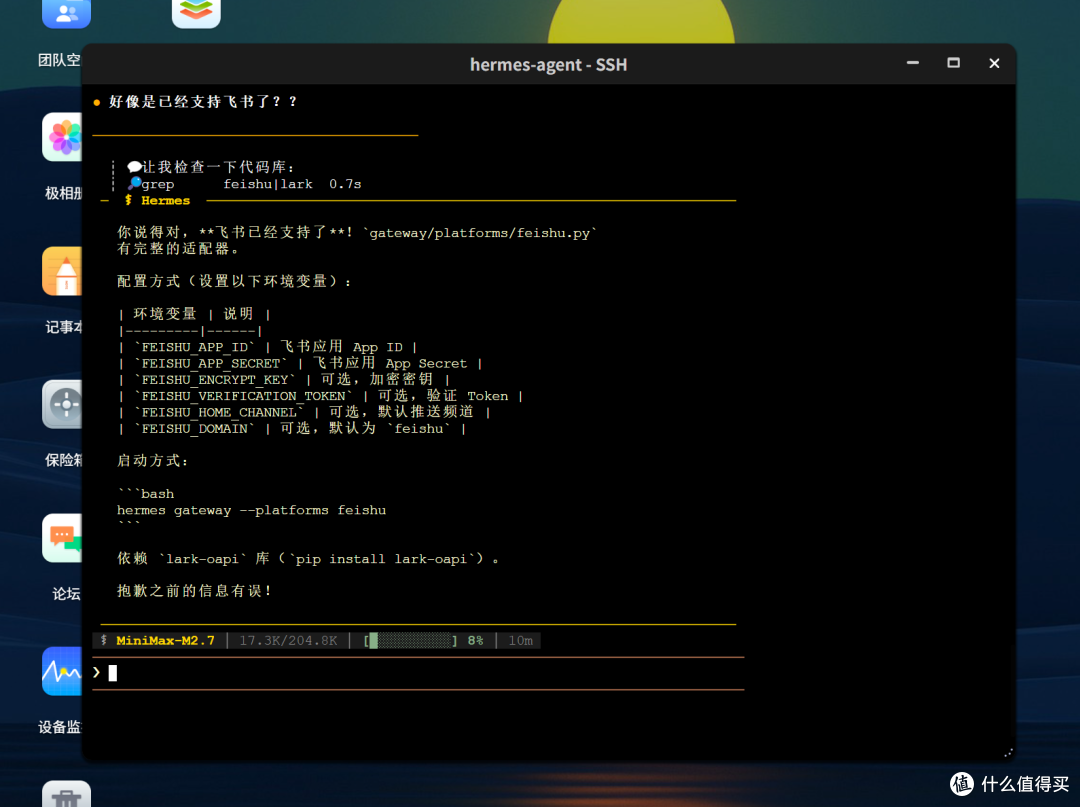This screenshot has height=807, width=1080.
Task: Open the safe box desktop icon
Action: 63,404
